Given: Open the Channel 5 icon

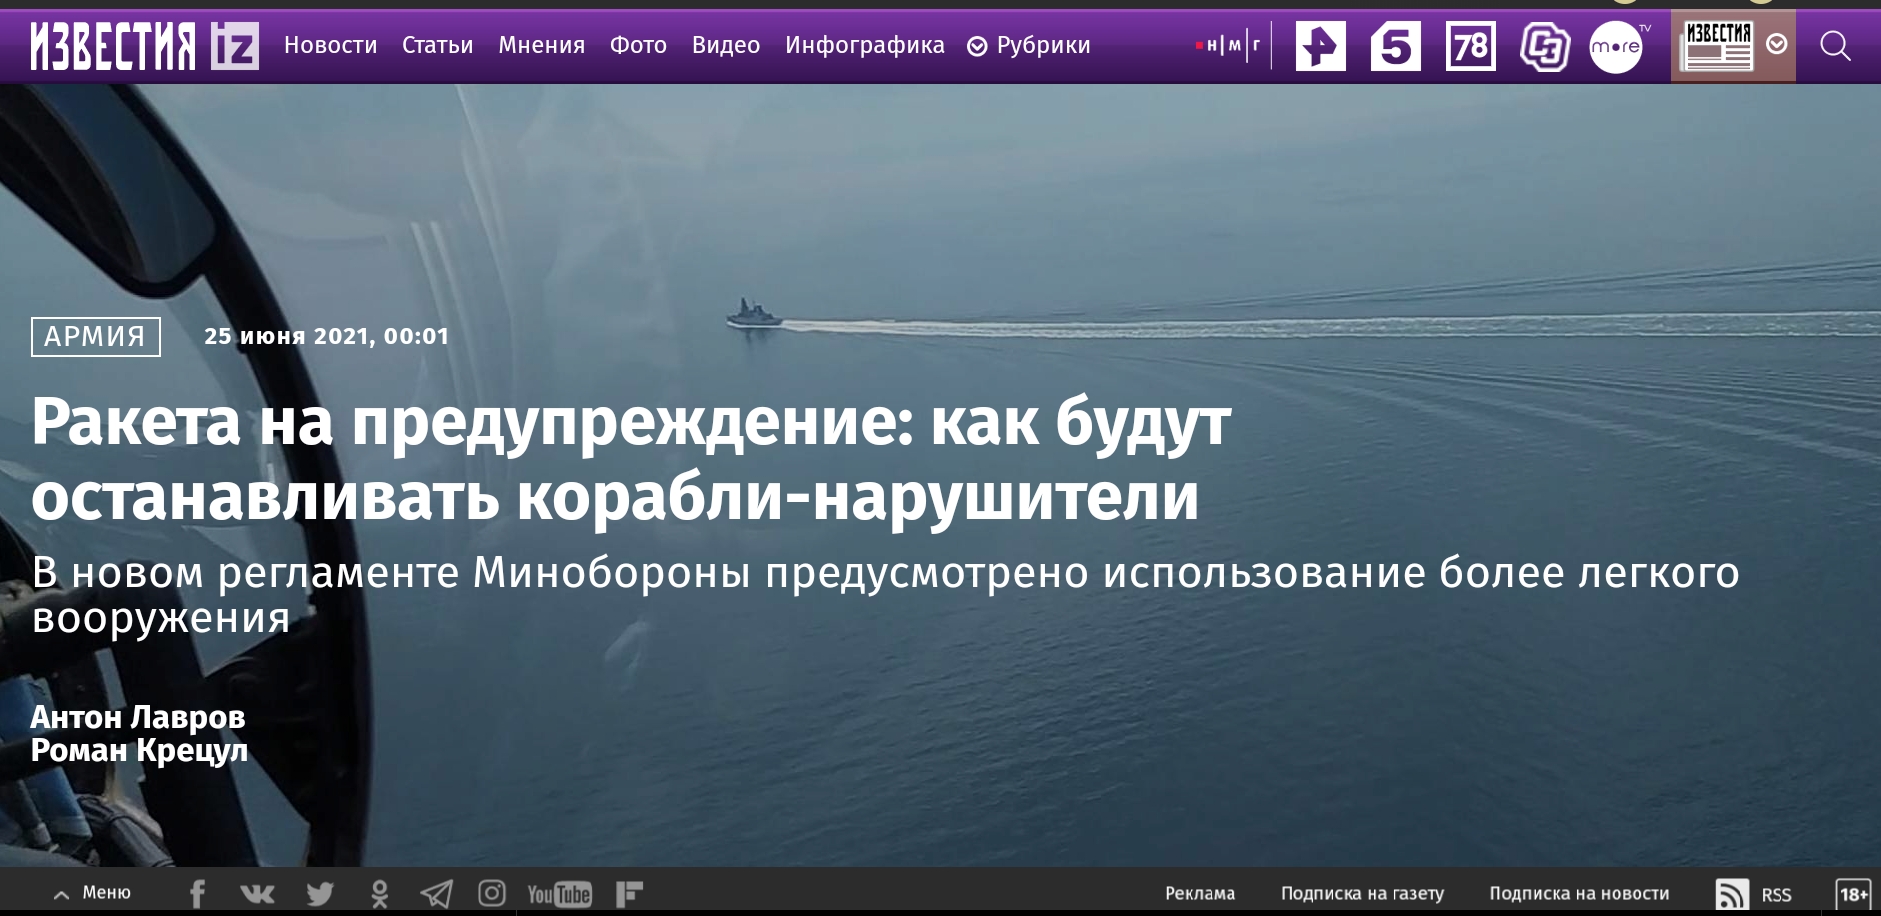Looking at the screenshot, I should 1395,46.
